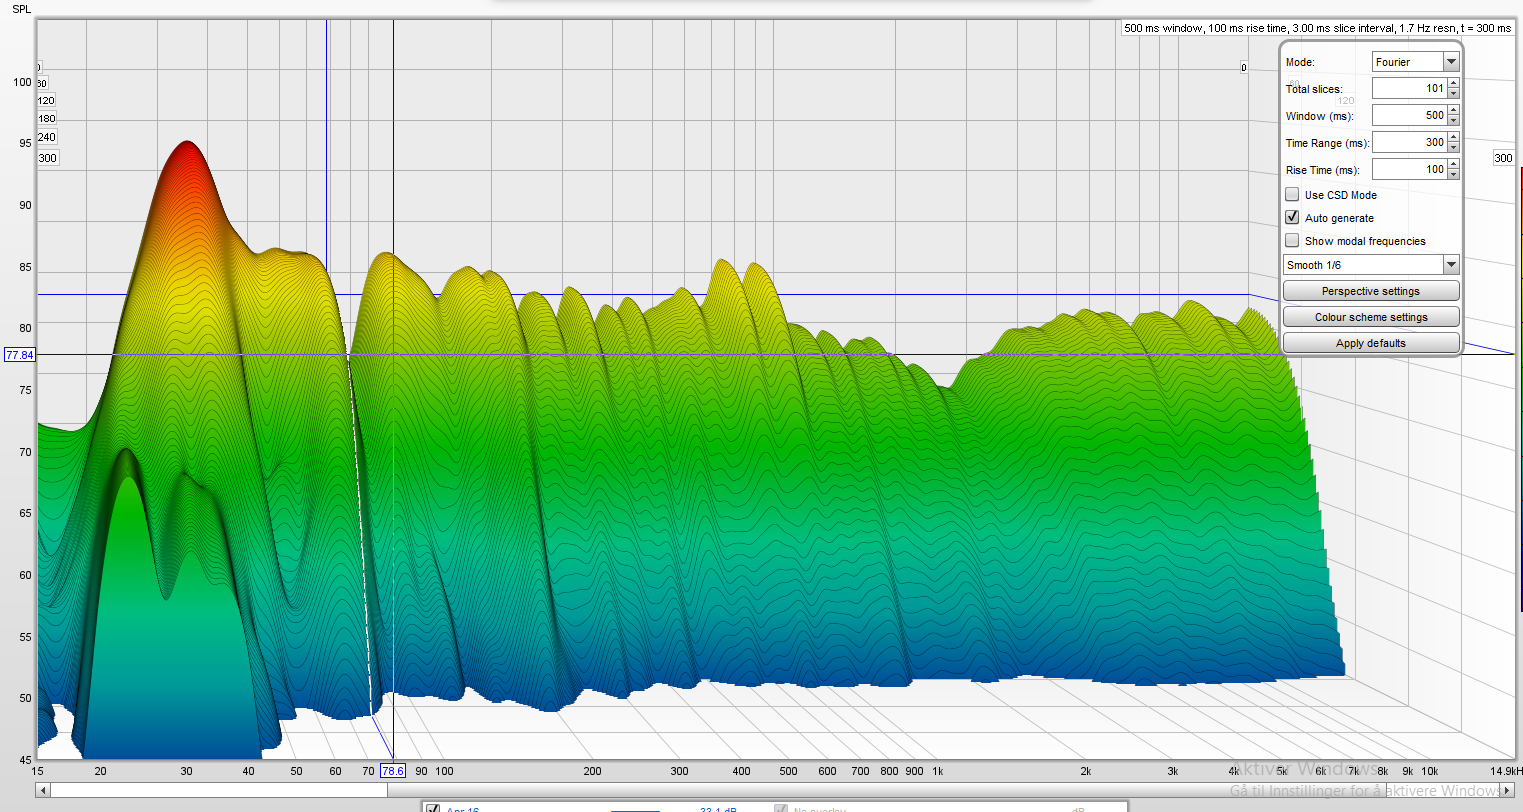
Task: Enable Show modal frequencies checkbox
Action: click(x=1292, y=241)
